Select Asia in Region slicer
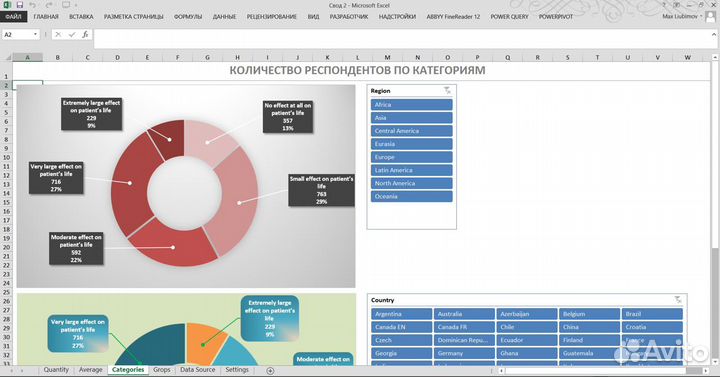Viewport: 720px width, 377px height. pyautogui.click(x=411, y=118)
